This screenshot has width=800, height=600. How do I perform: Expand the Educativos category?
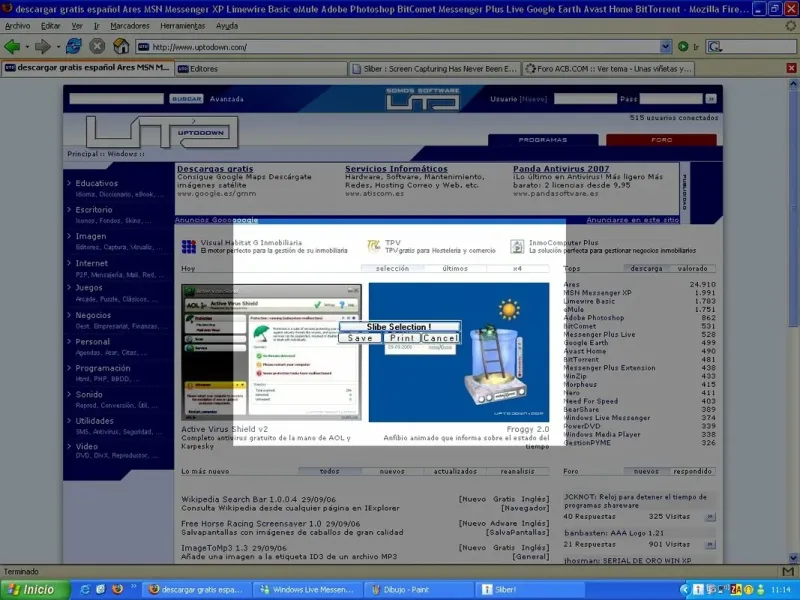(x=96, y=183)
